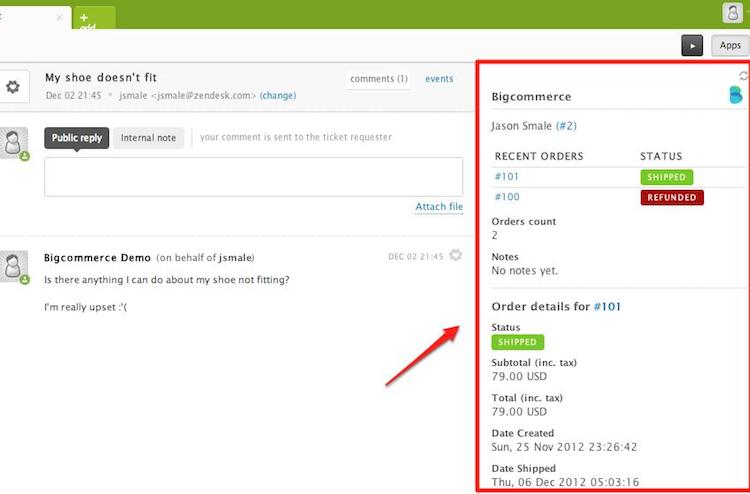Click the Total (inc. tax) 79.00 USD value
Viewport: 750px width, 494px height.
coord(519,412)
